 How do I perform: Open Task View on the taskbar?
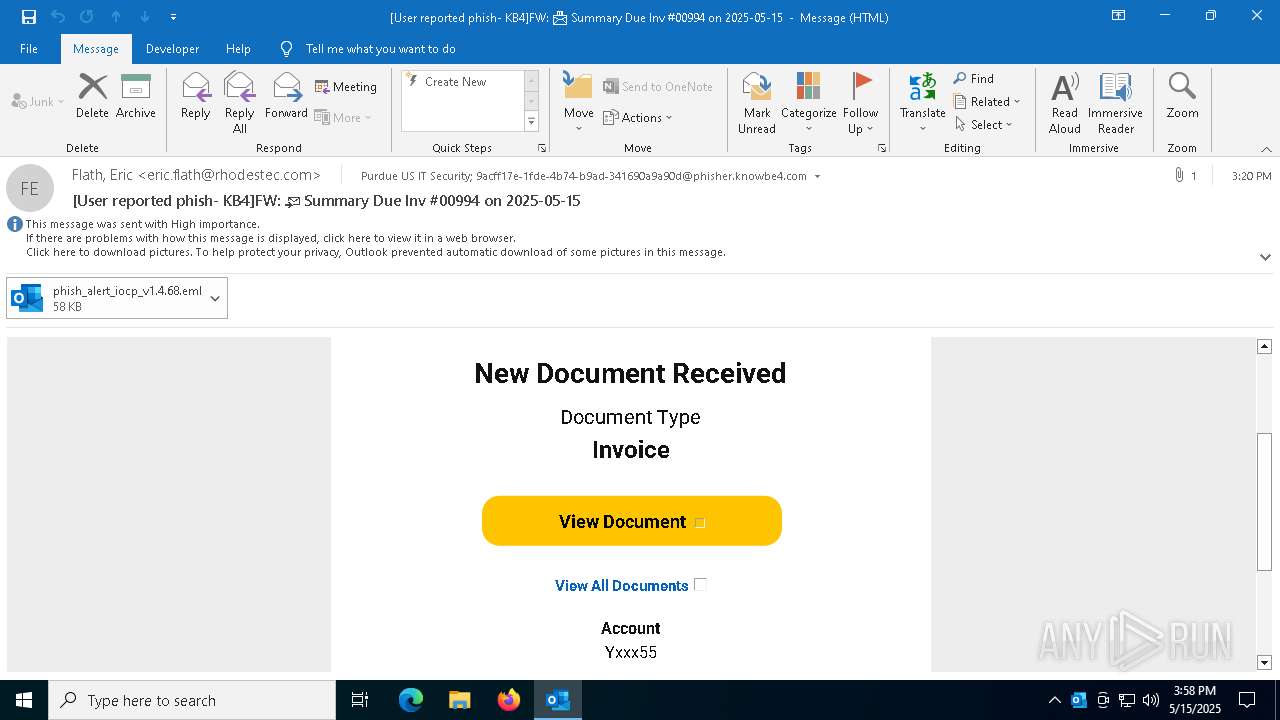pyautogui.click(x=360, y=700)
